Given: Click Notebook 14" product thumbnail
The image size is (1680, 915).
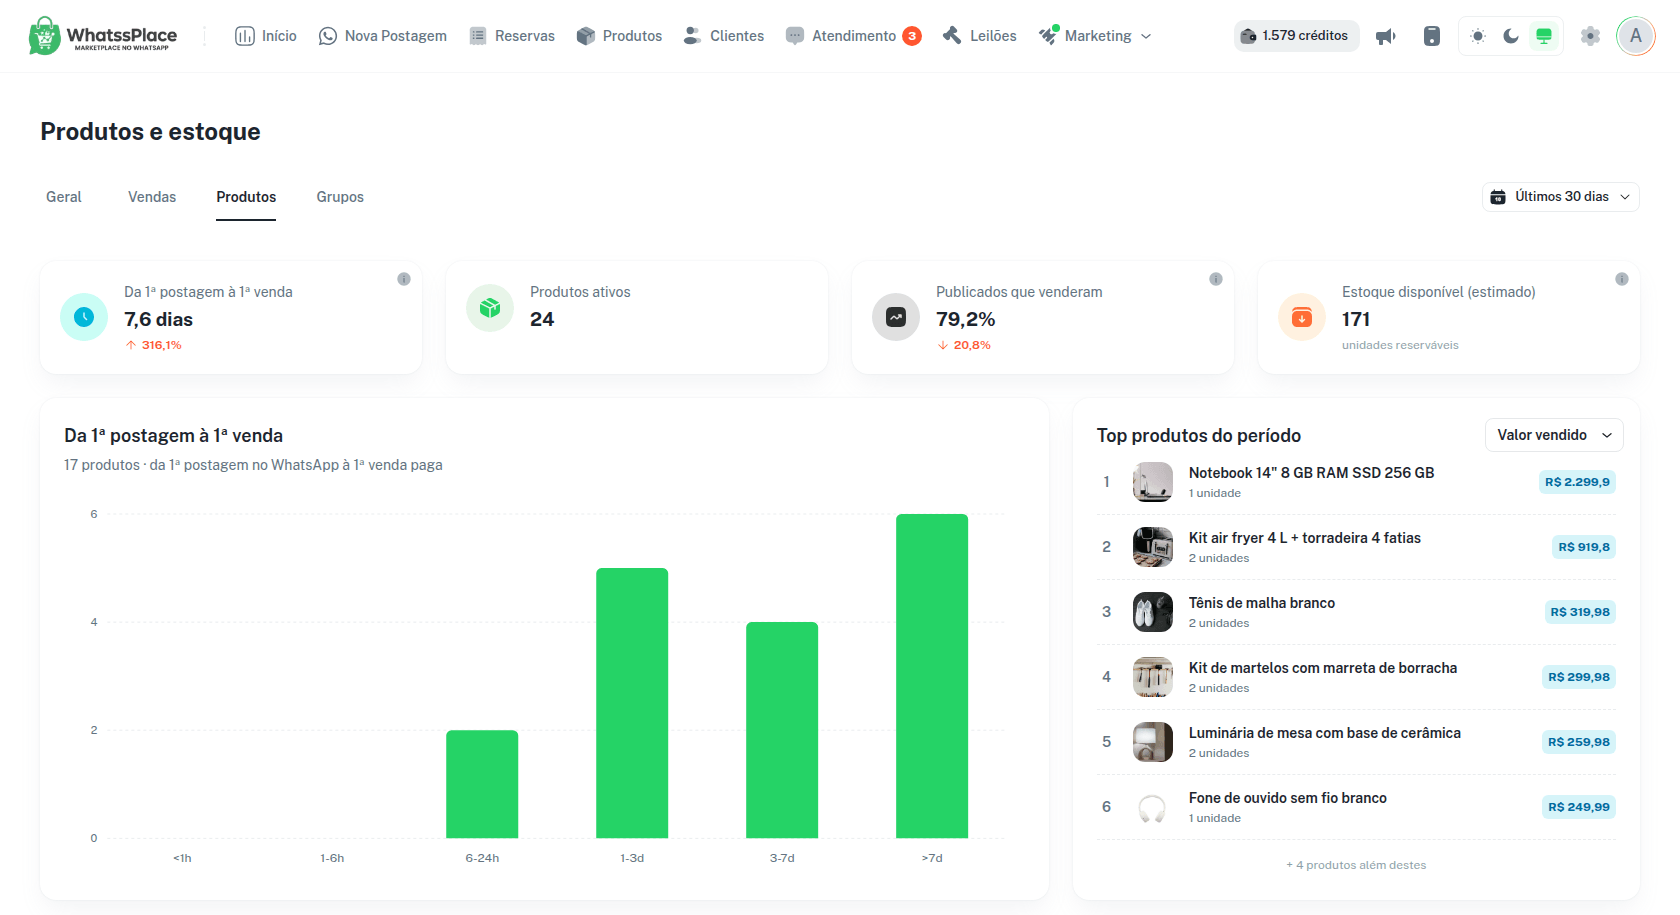Looking at the screenshot, I should pyautogui.click(x=1153, y=482).
